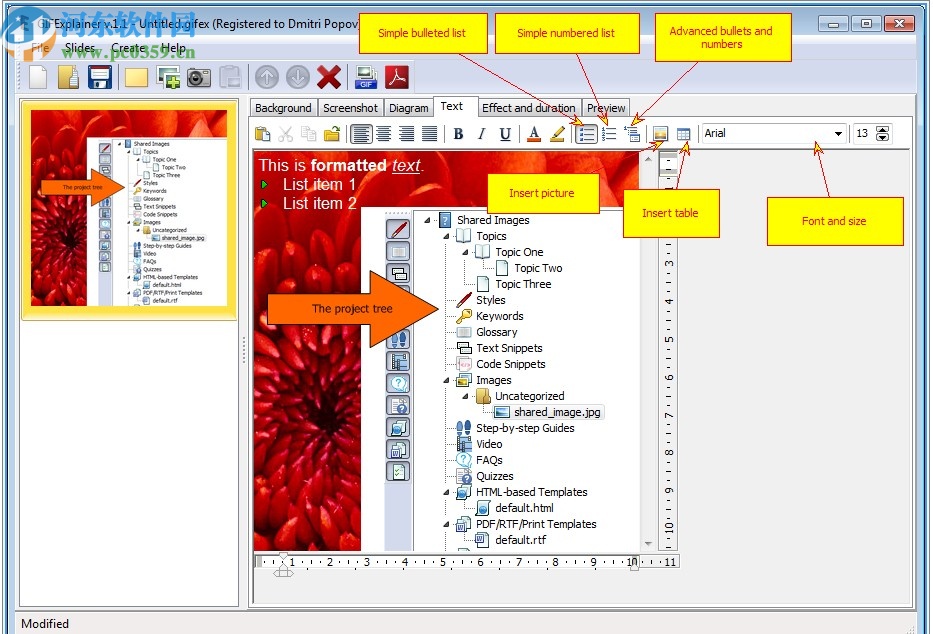933x634 pixels.
Task: Switch to the Diagram tab
Action: tap(409, 108)
